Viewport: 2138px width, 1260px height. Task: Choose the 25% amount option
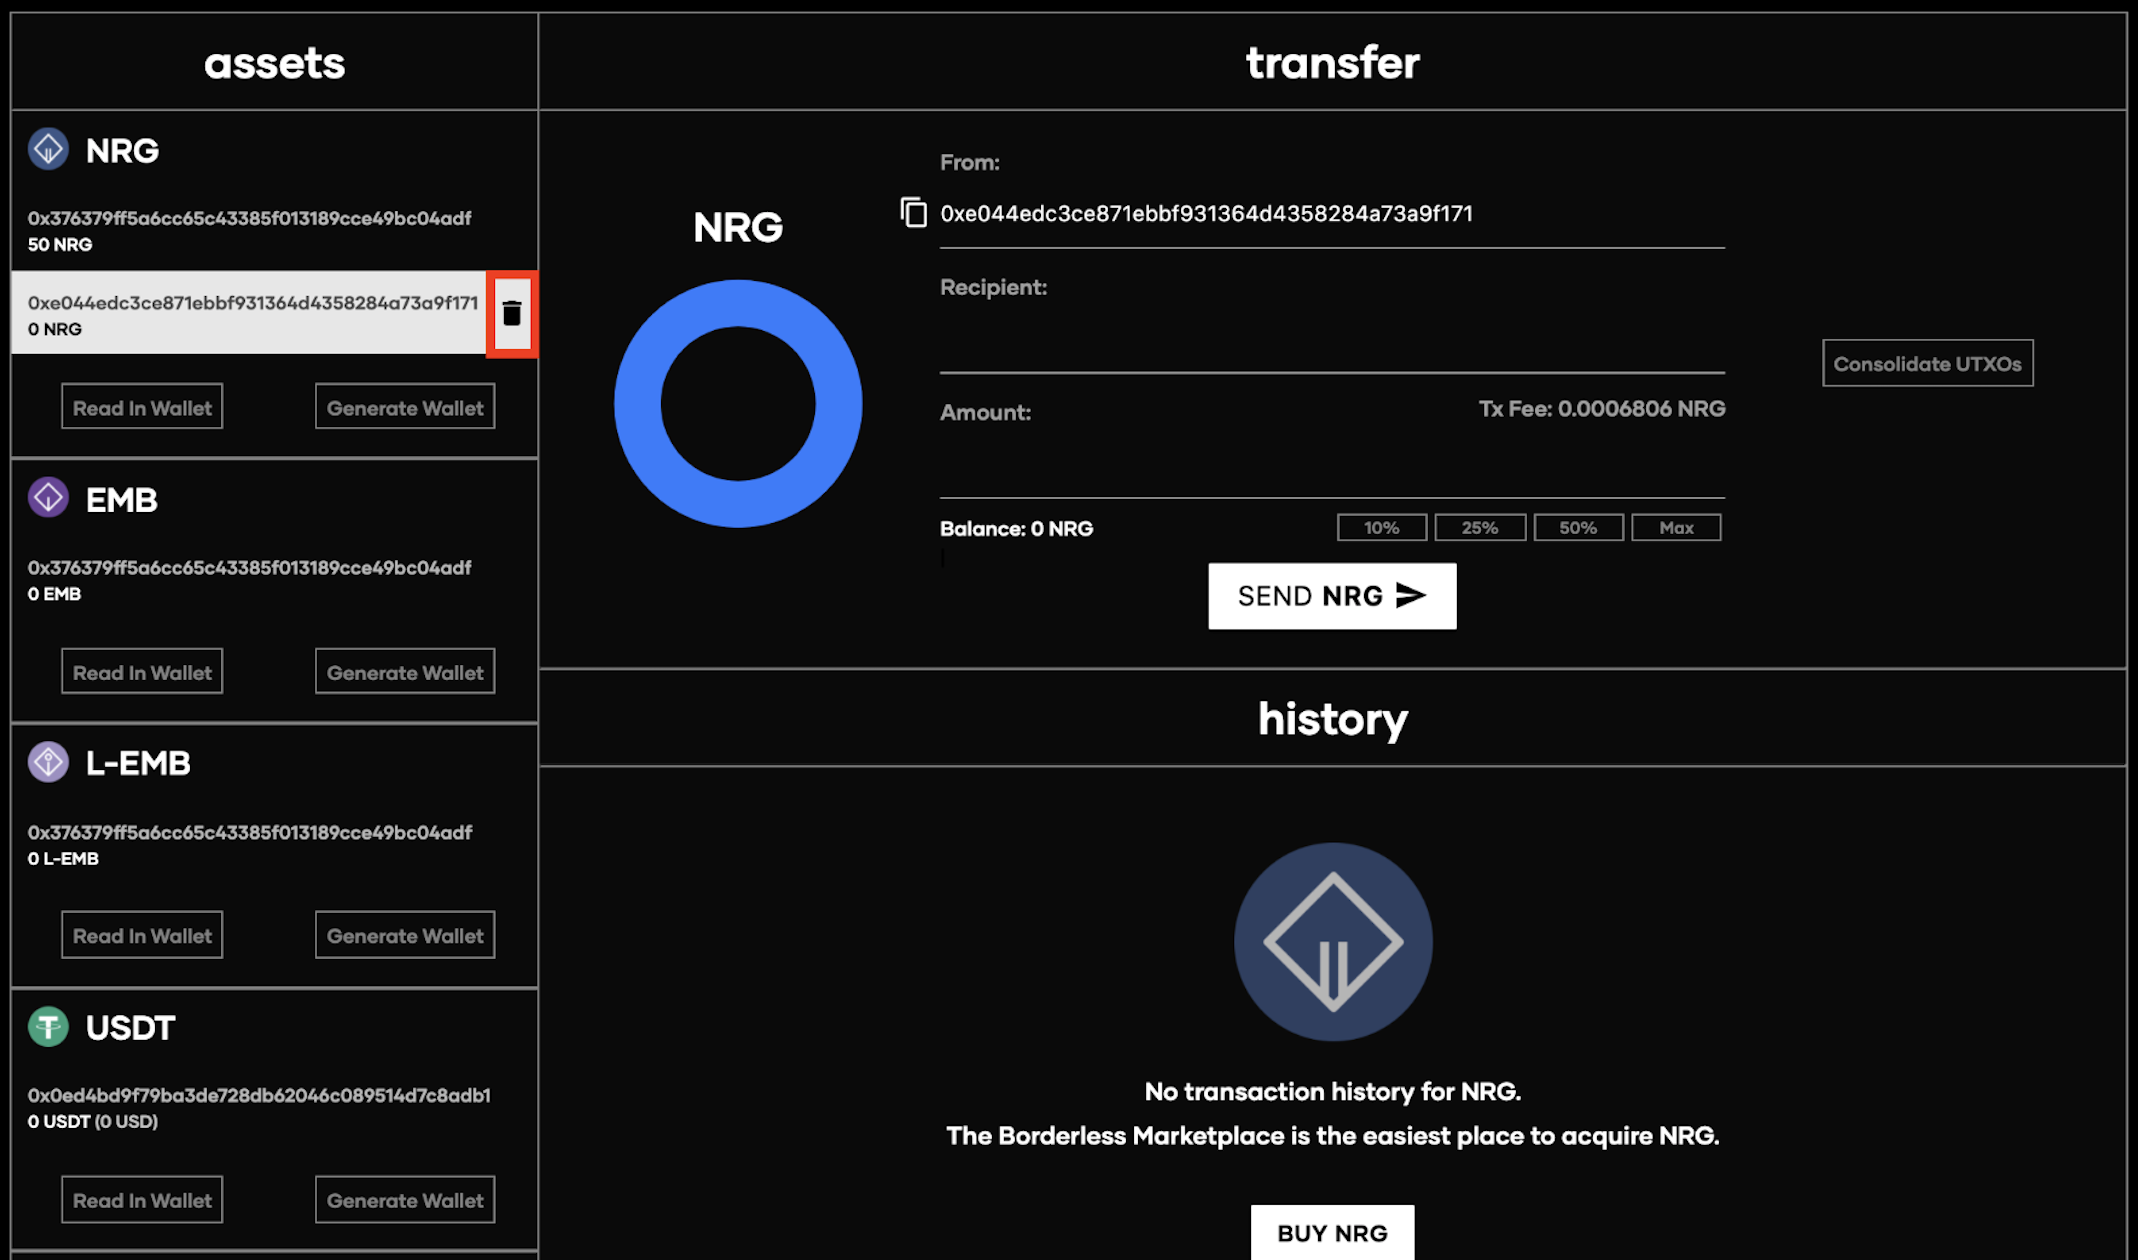pyautogui.click(x=1479, y=528)
